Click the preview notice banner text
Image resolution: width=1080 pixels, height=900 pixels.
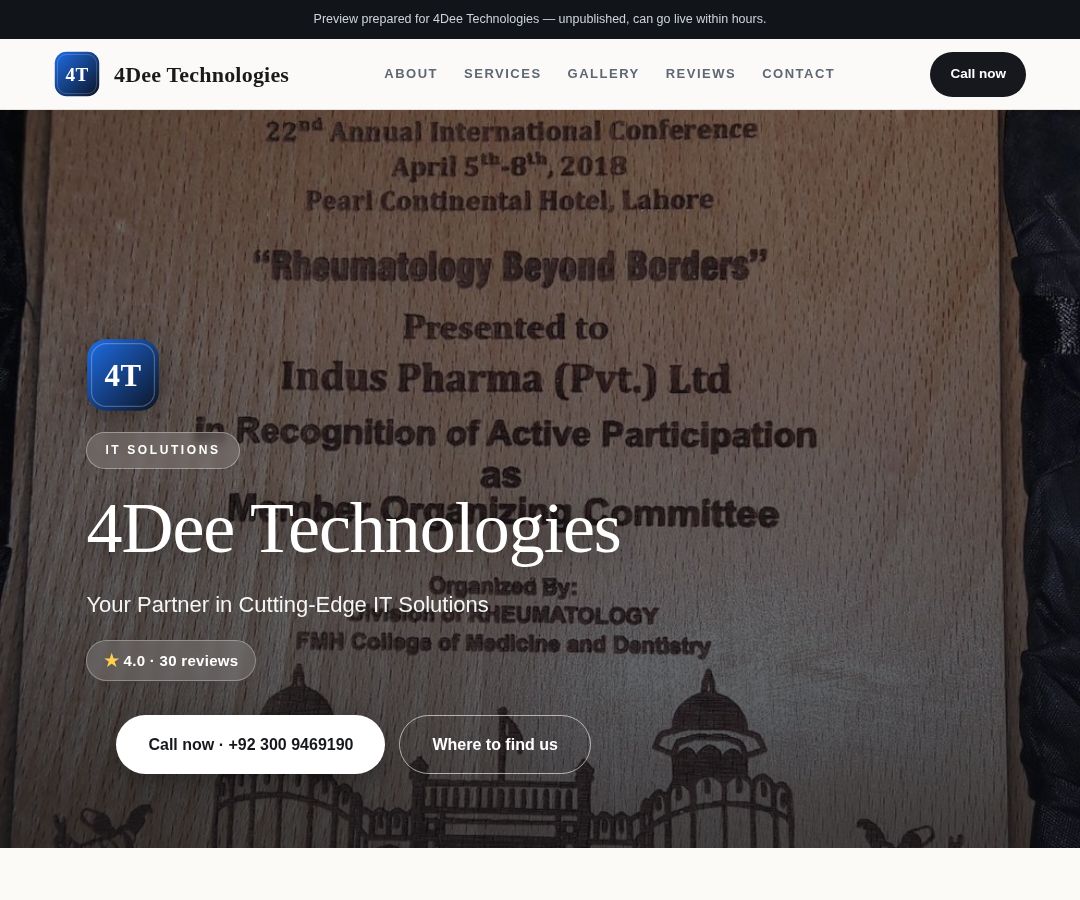[540, 19]
